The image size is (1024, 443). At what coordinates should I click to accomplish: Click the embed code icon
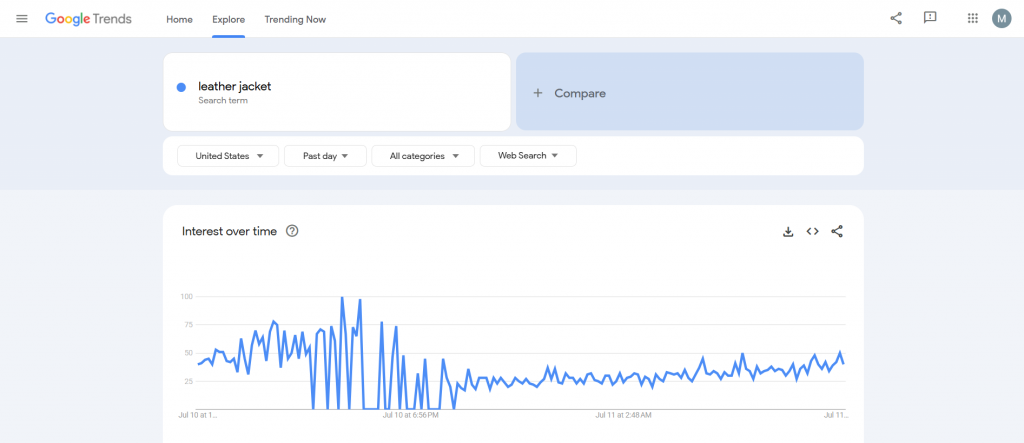coord(813,231)
